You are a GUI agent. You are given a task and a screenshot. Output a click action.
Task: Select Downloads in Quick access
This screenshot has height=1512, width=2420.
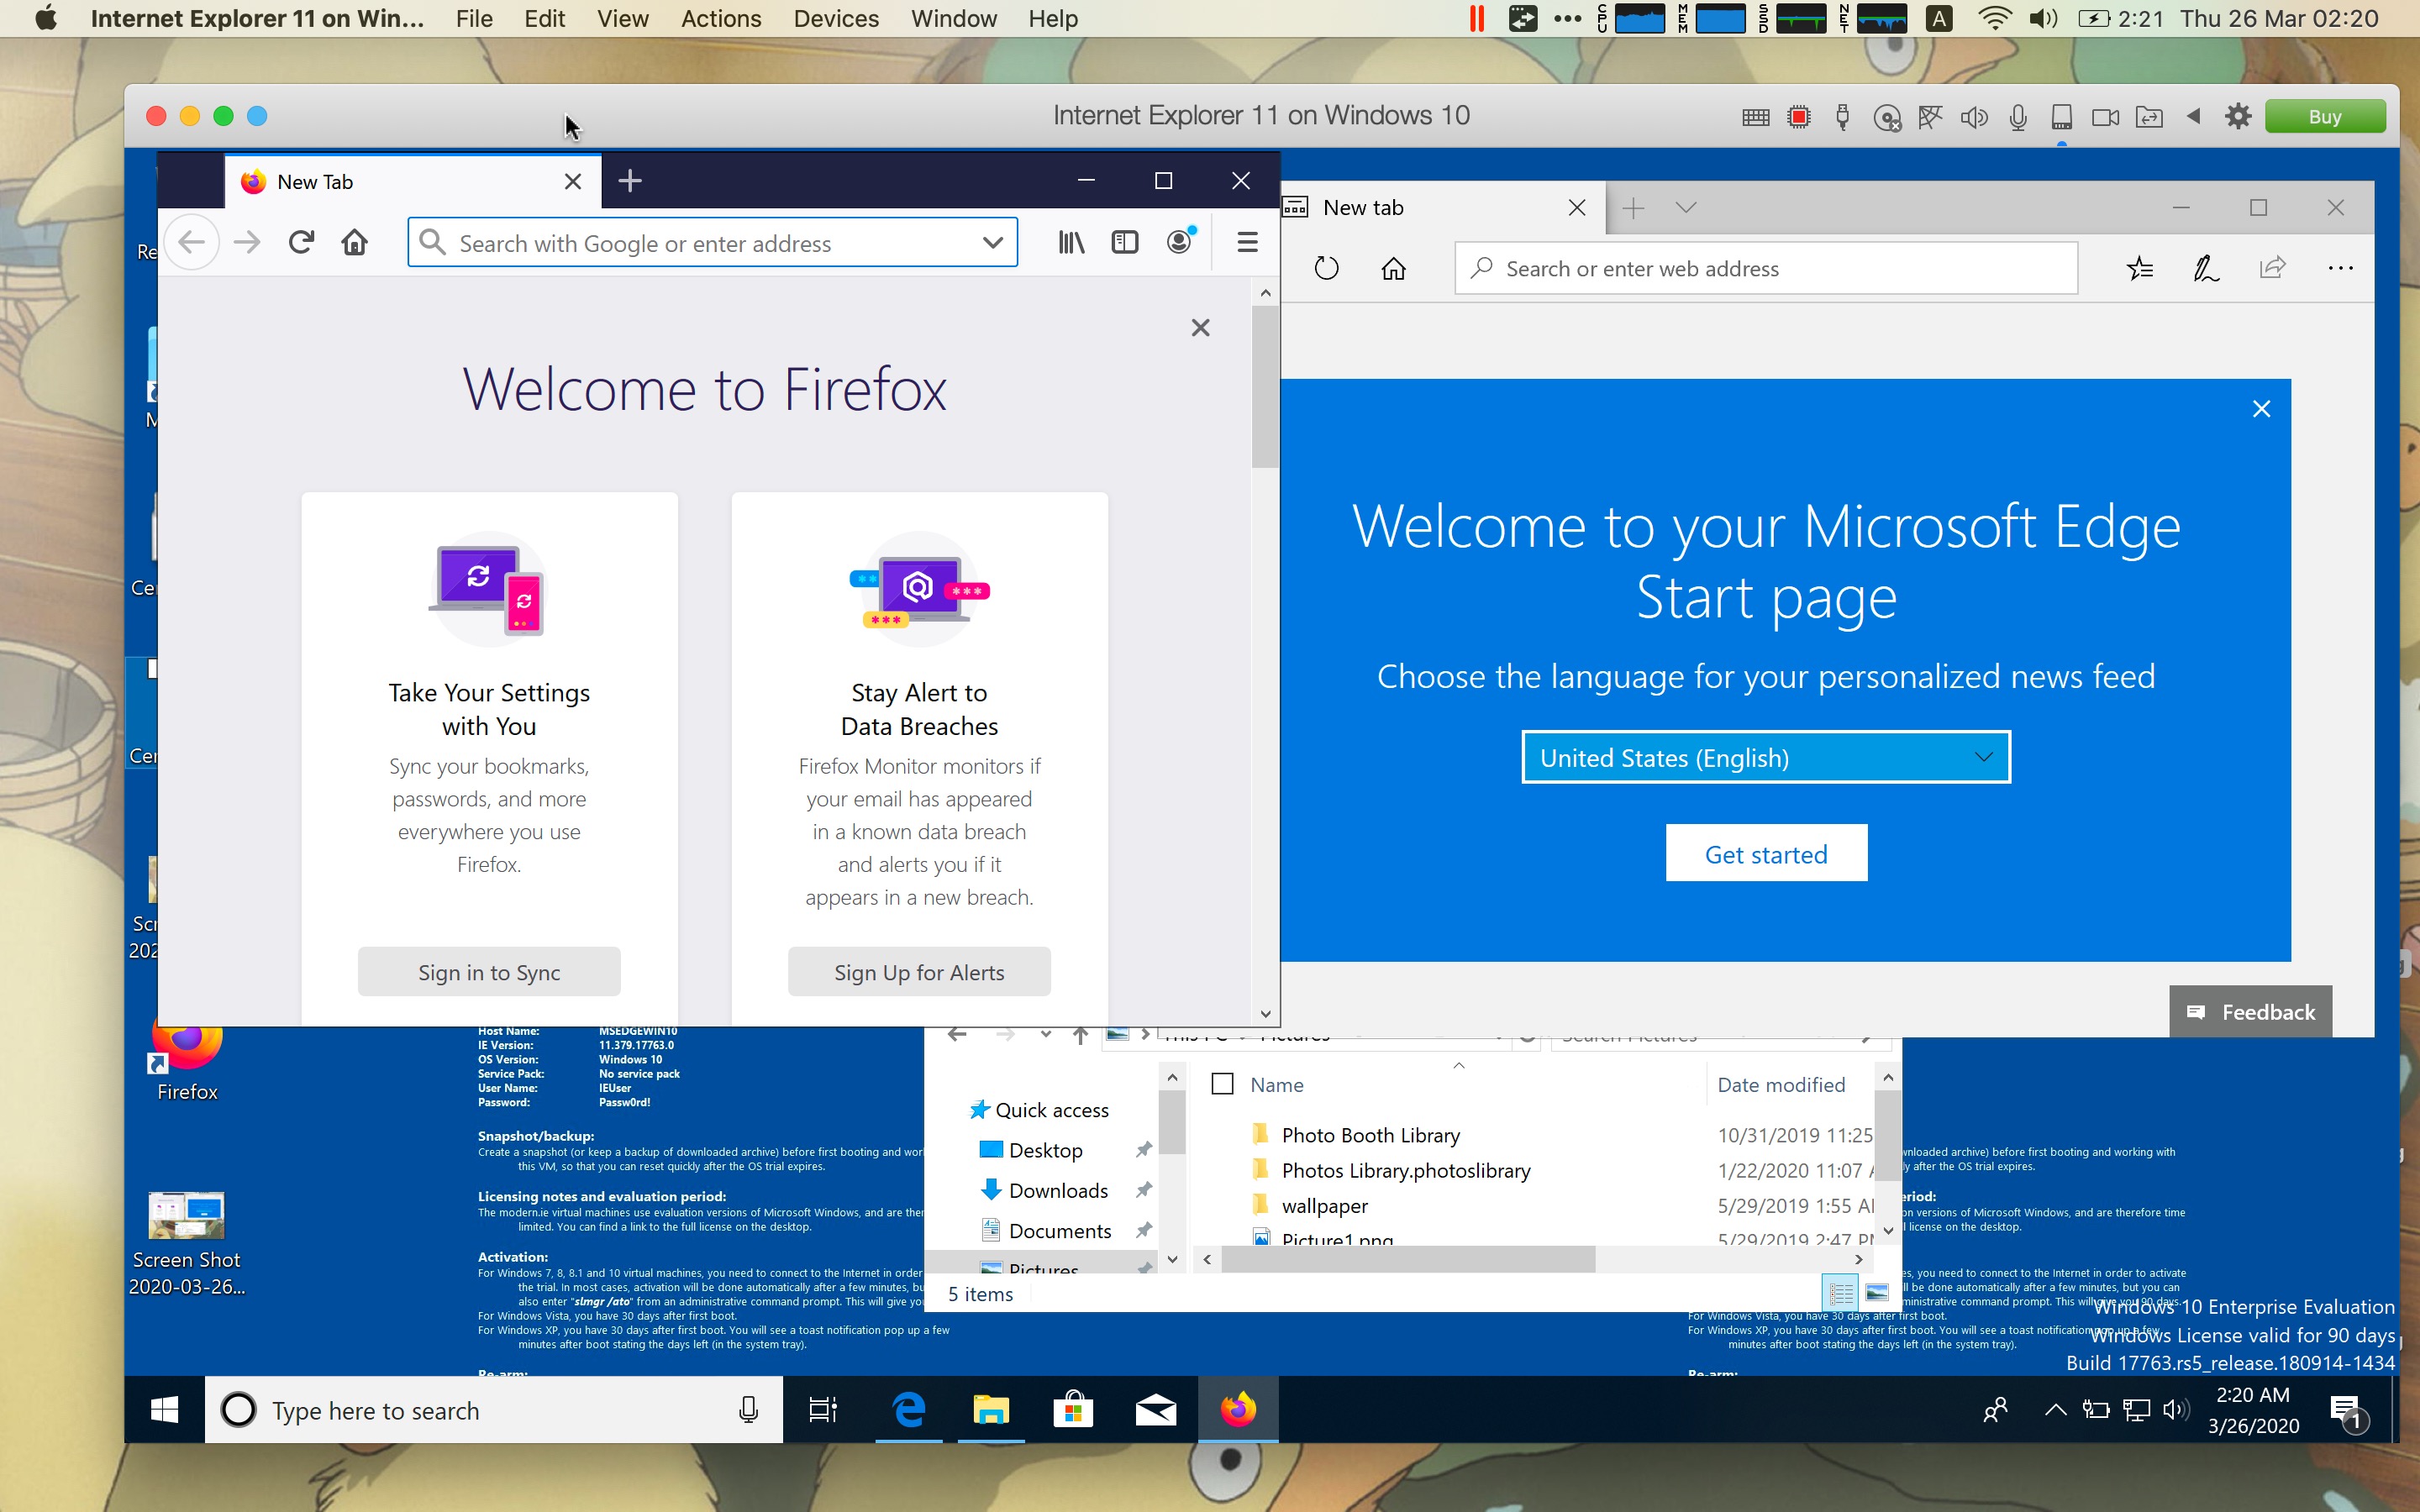click(1058, 1190)
